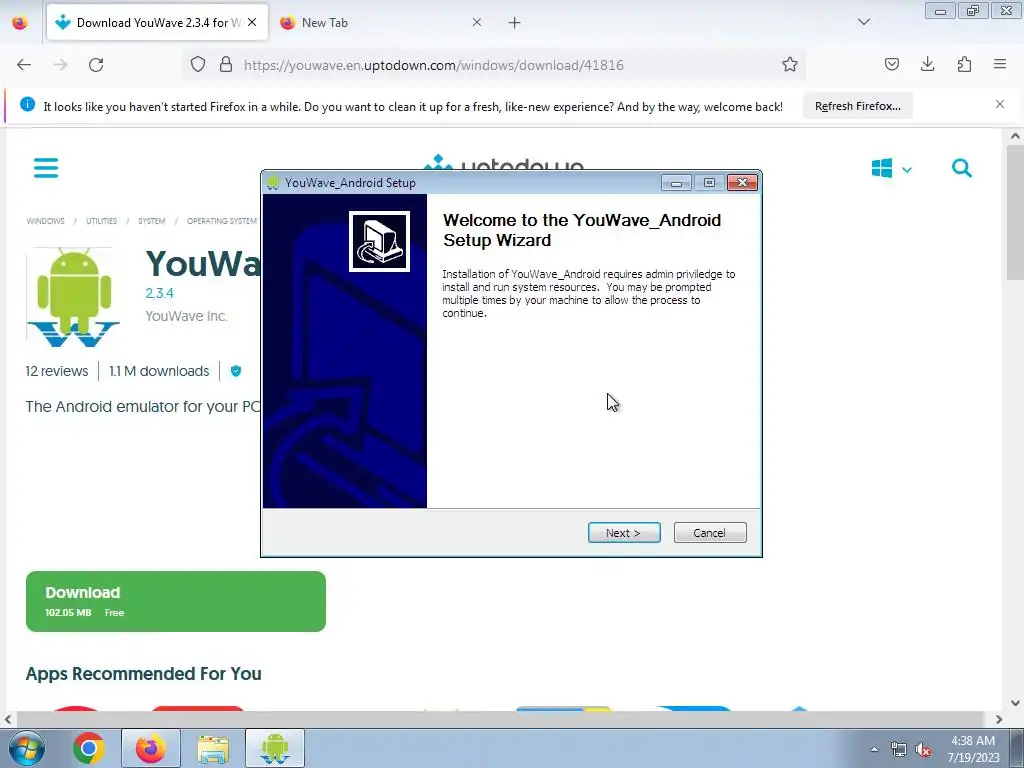Image resolution: width=1024 pixels, height=768 pixels.
Task: Click the YouWave installer taskbar icon
Action: click(275, 748)
